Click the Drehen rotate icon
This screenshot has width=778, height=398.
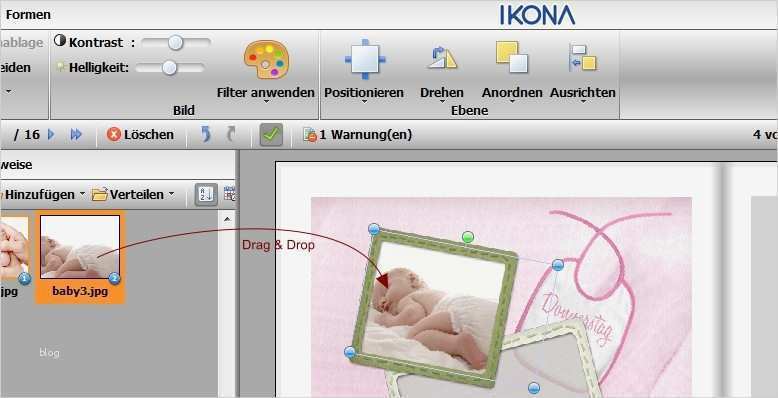pyautogui.click(x=442, y=59)
